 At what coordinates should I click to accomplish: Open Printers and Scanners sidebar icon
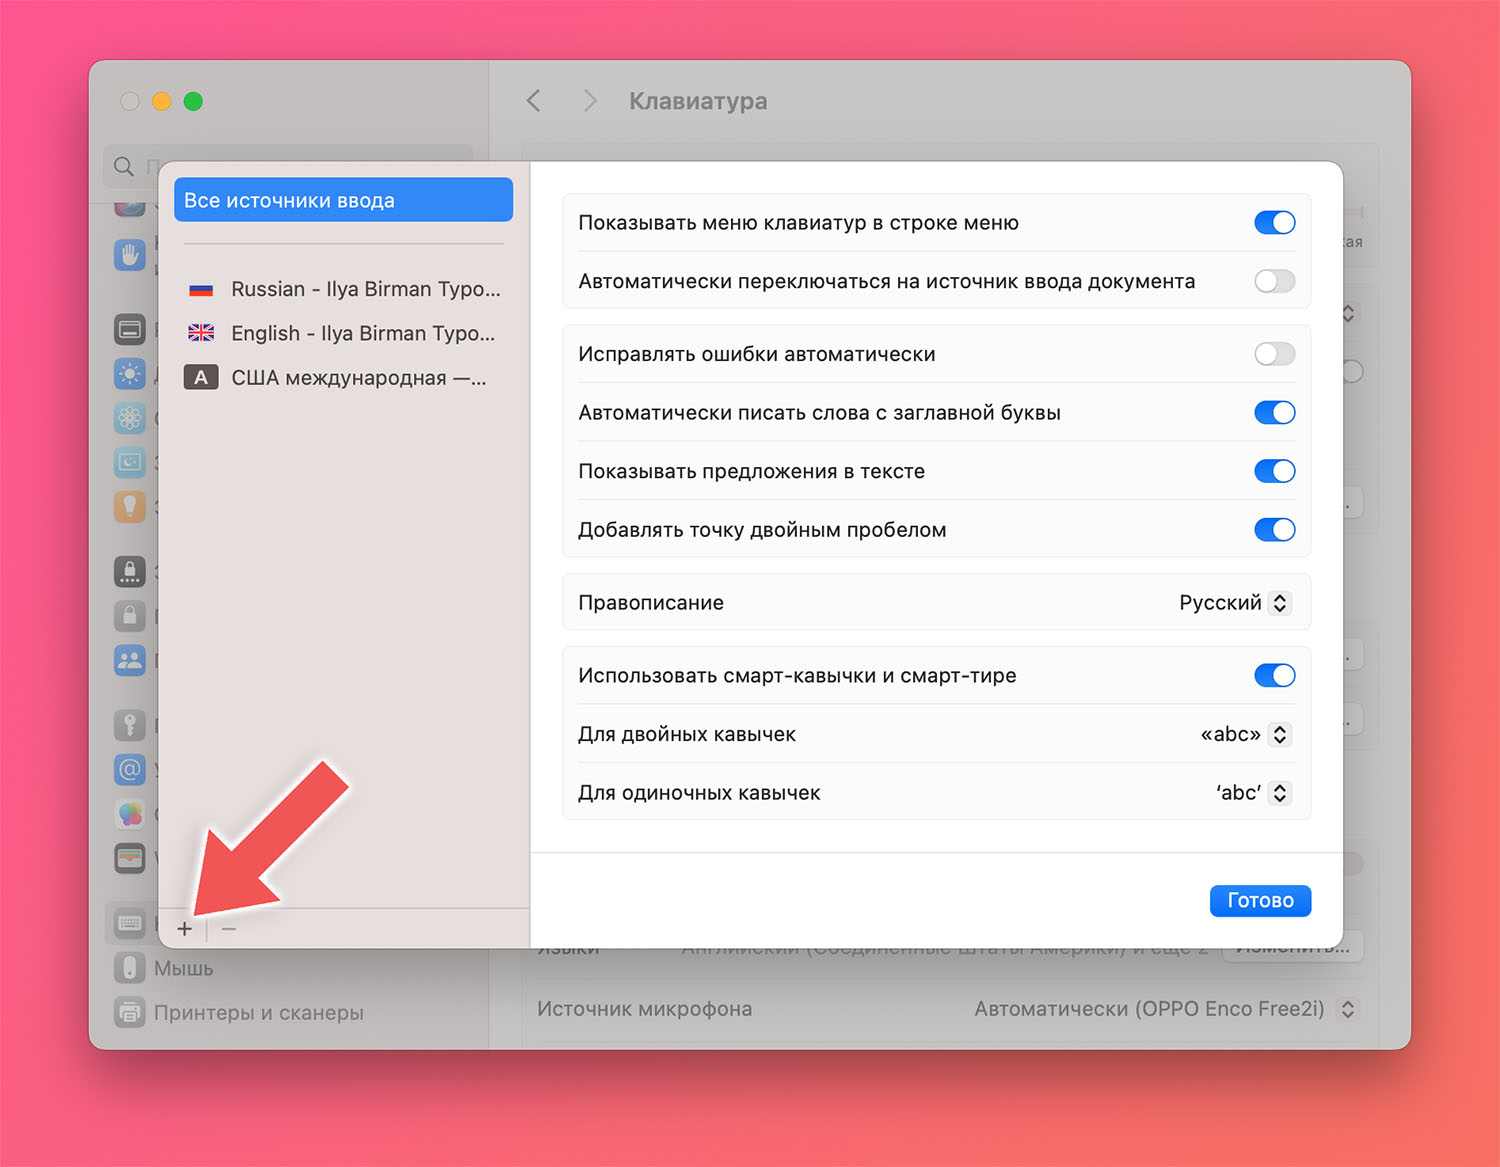[129, 1012]
